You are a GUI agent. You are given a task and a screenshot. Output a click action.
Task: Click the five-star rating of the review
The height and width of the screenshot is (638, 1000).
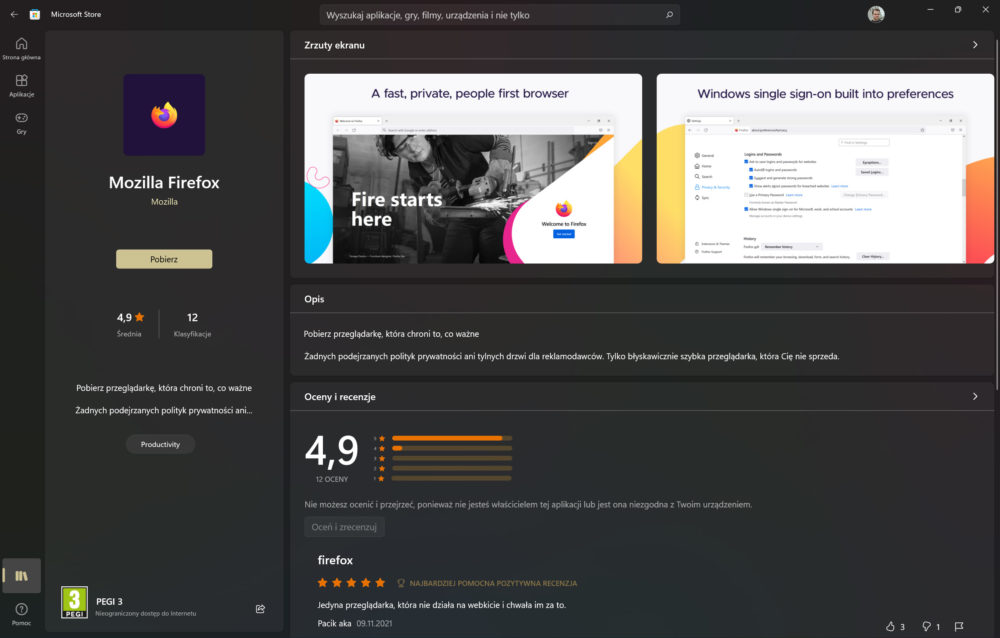351,582
